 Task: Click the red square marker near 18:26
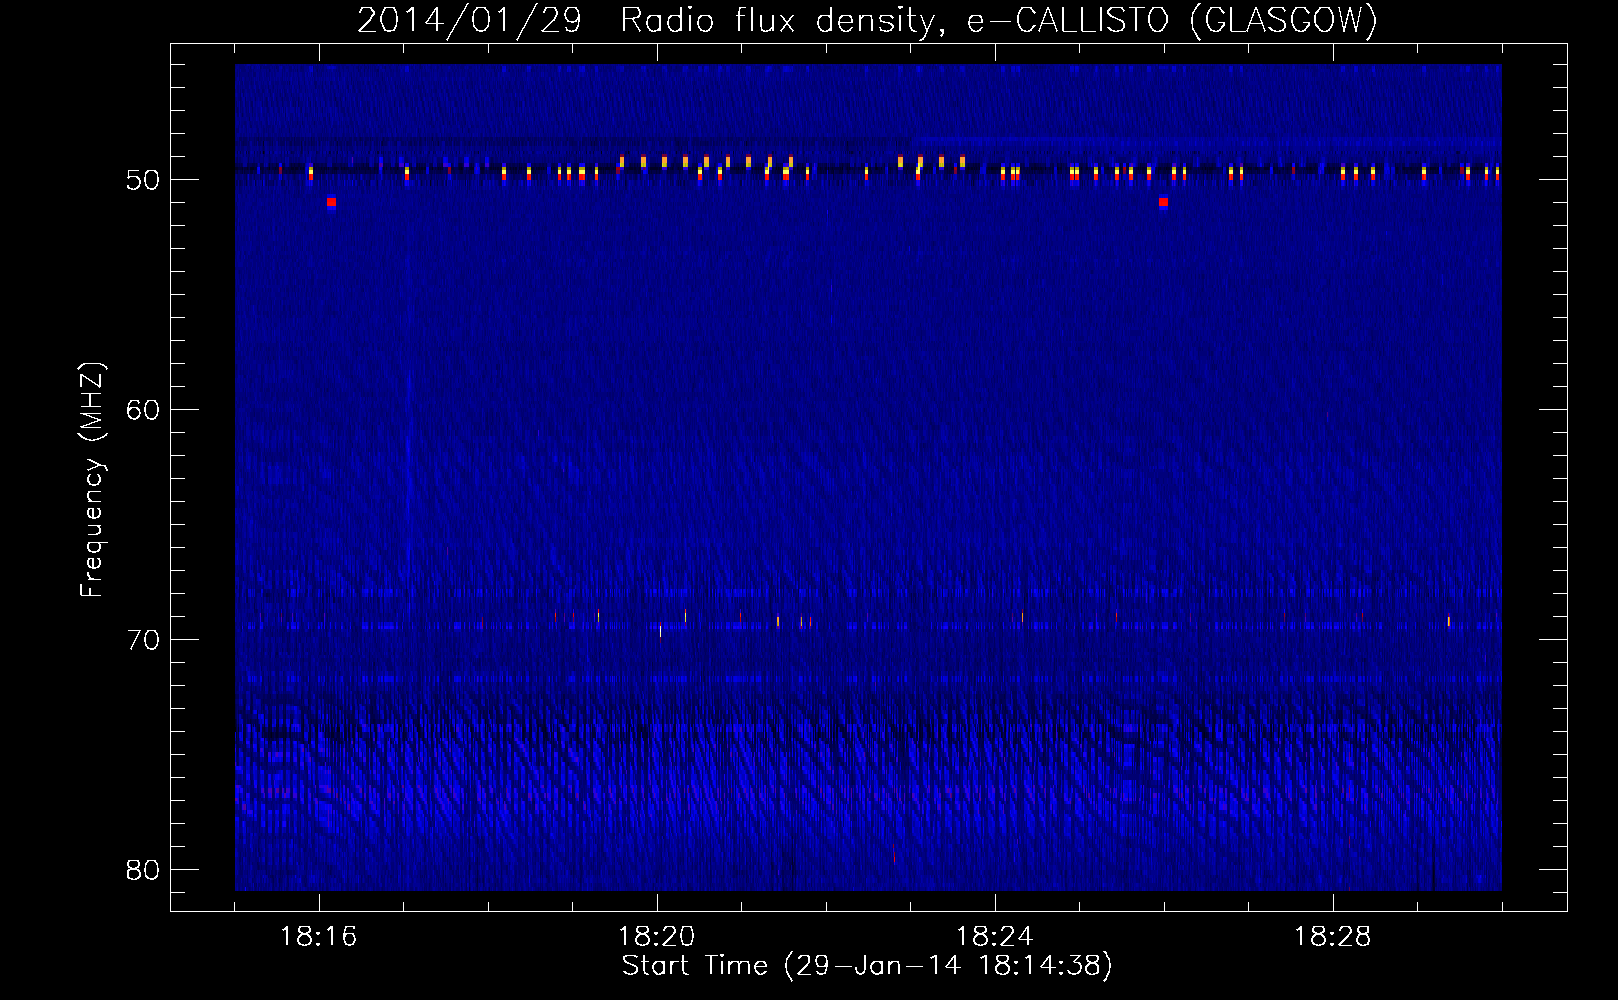tap(1163, 202)
